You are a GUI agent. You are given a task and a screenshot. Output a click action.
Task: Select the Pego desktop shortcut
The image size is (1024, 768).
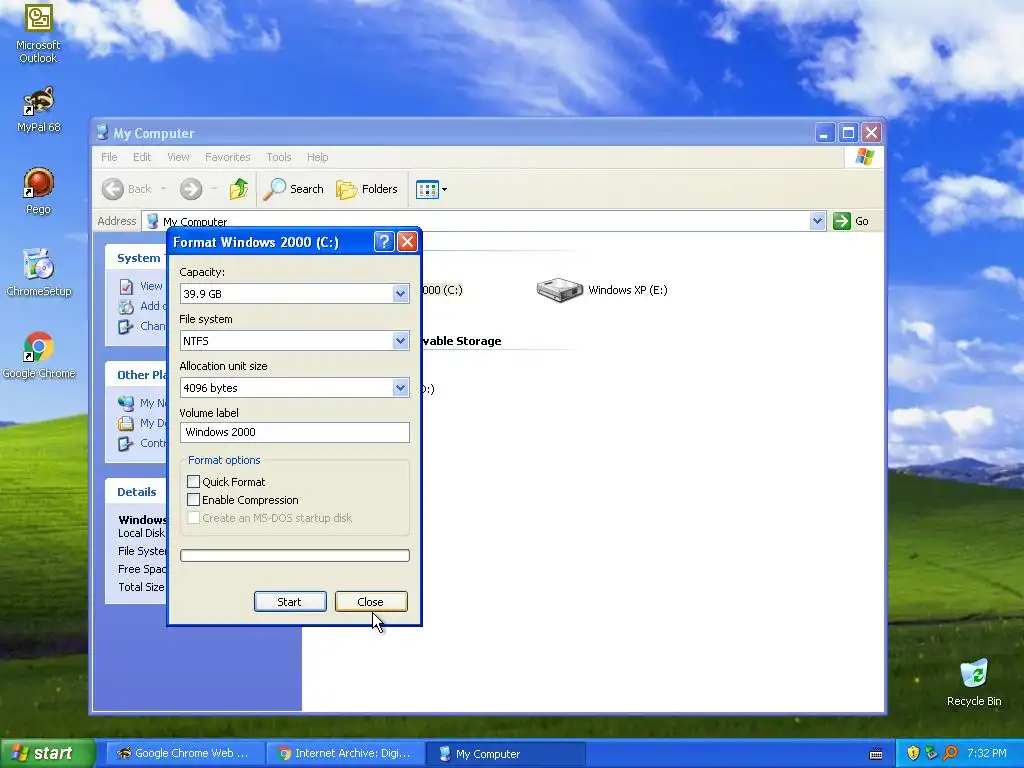(38, 191)
